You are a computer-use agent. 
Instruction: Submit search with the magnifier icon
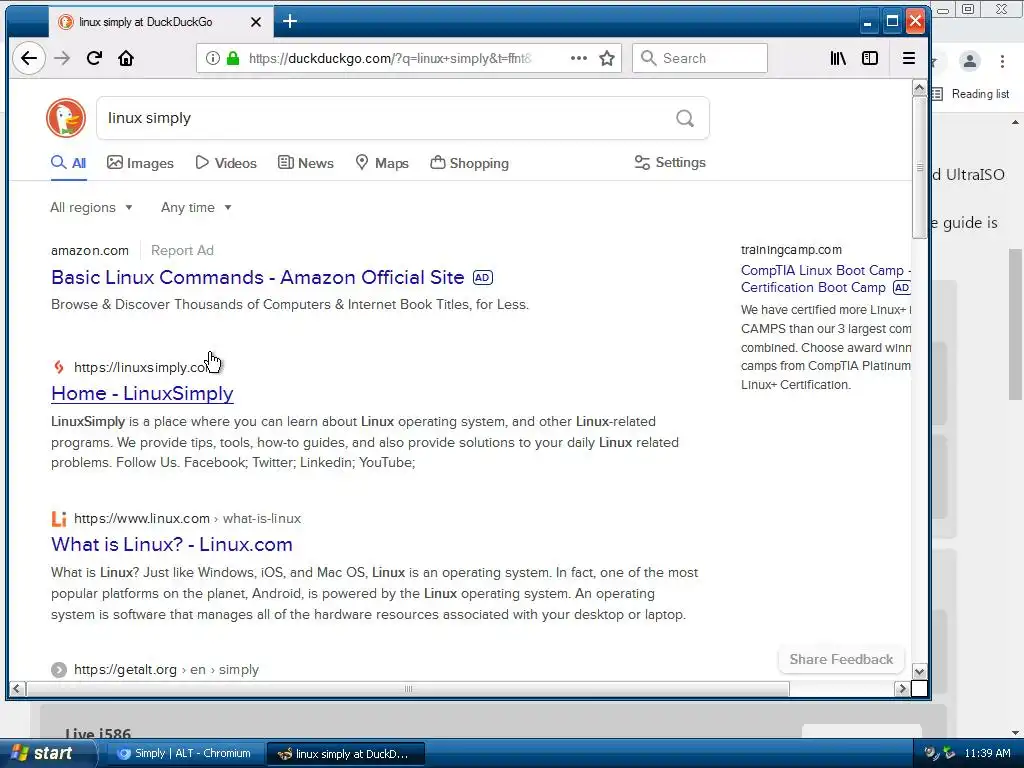tap(684, 118)
